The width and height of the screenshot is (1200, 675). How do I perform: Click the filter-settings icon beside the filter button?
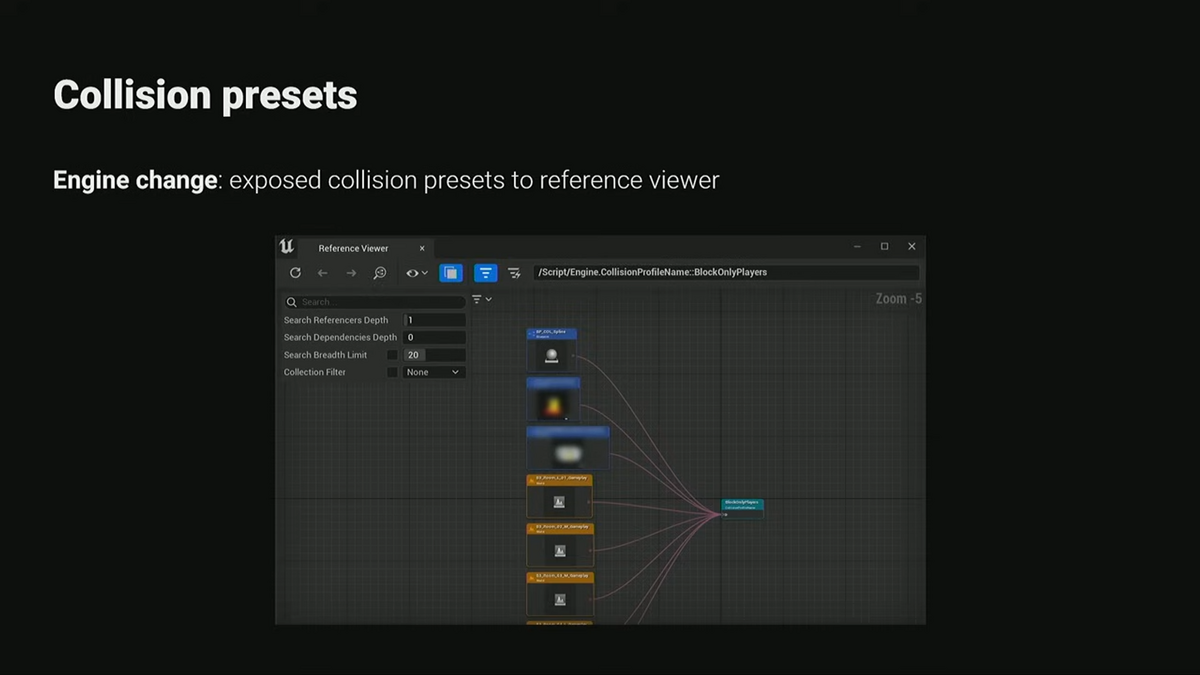(x=513, y=273)
